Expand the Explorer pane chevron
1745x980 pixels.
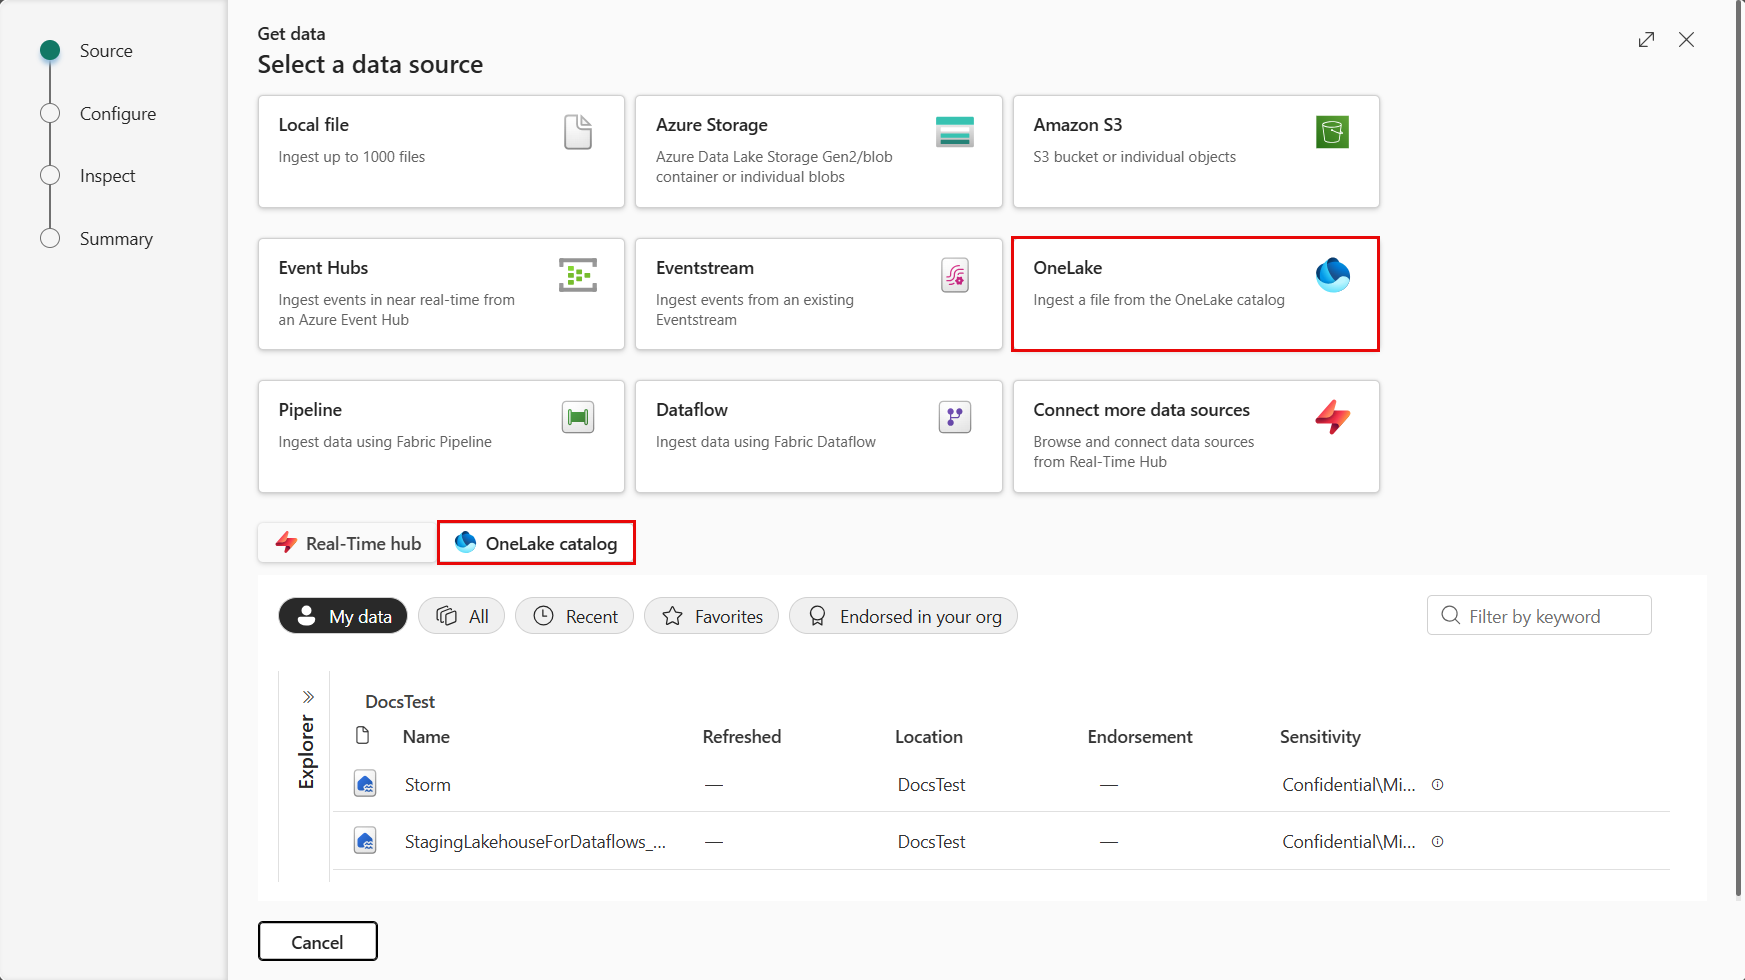[308, 697]
